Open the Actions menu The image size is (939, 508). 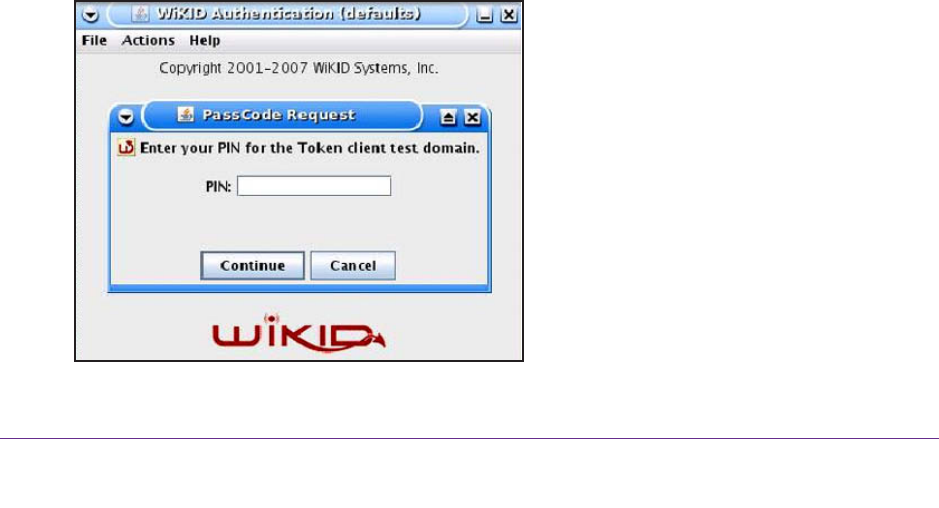148,40
